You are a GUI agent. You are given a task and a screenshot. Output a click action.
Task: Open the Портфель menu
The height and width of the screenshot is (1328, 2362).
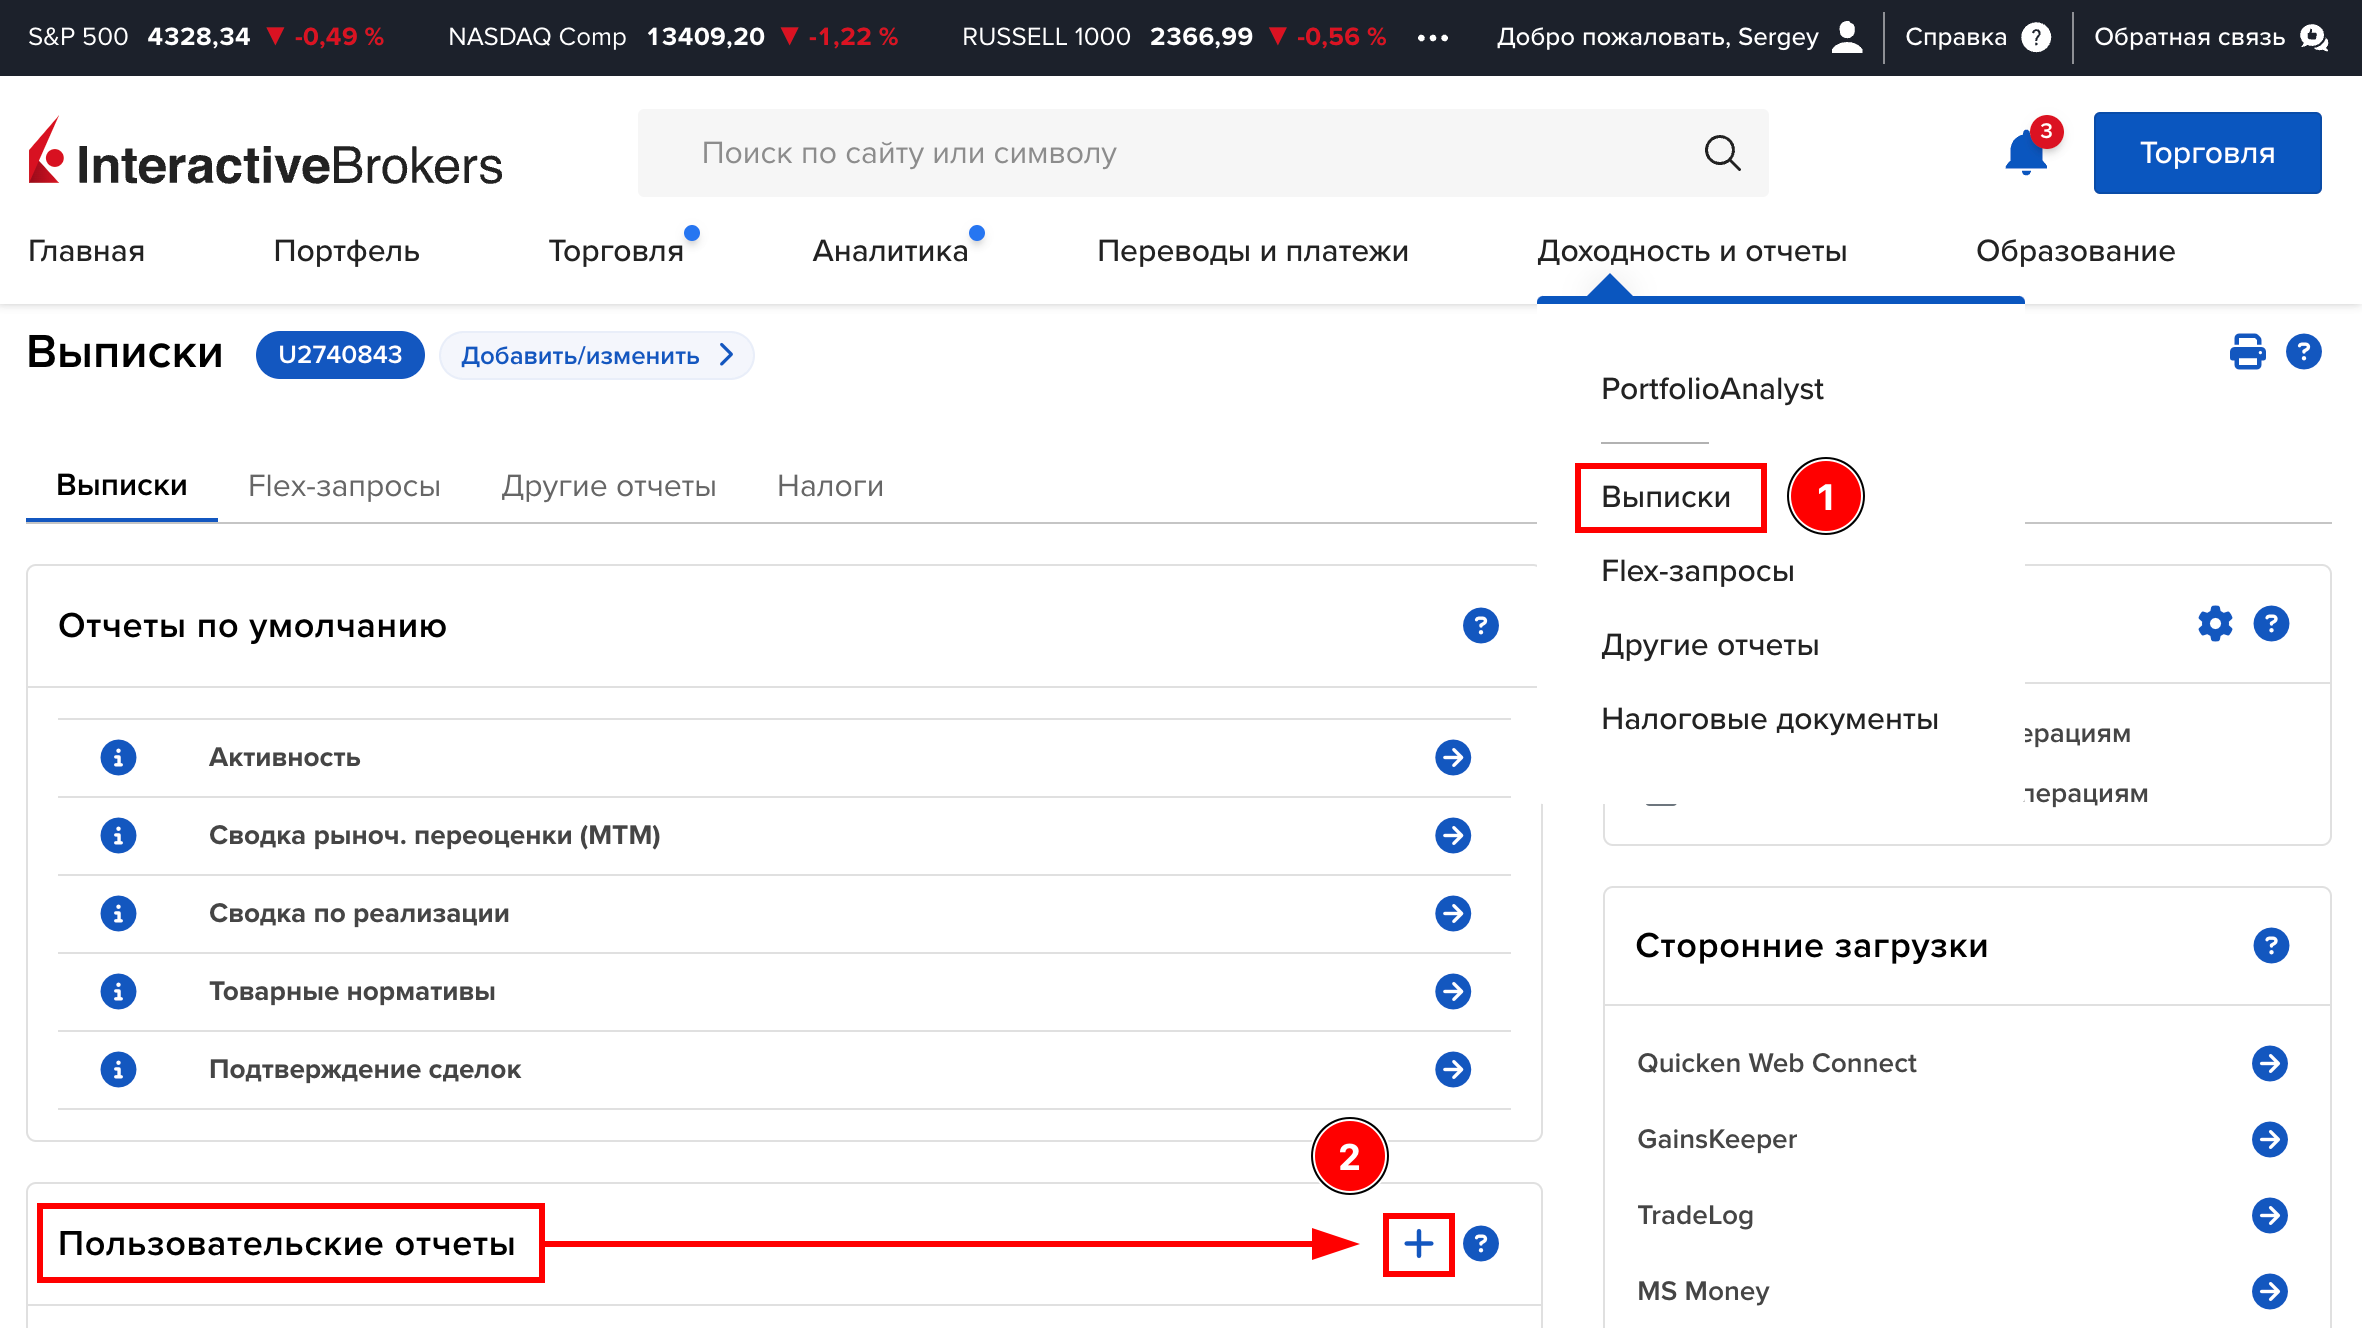[346, 251]
